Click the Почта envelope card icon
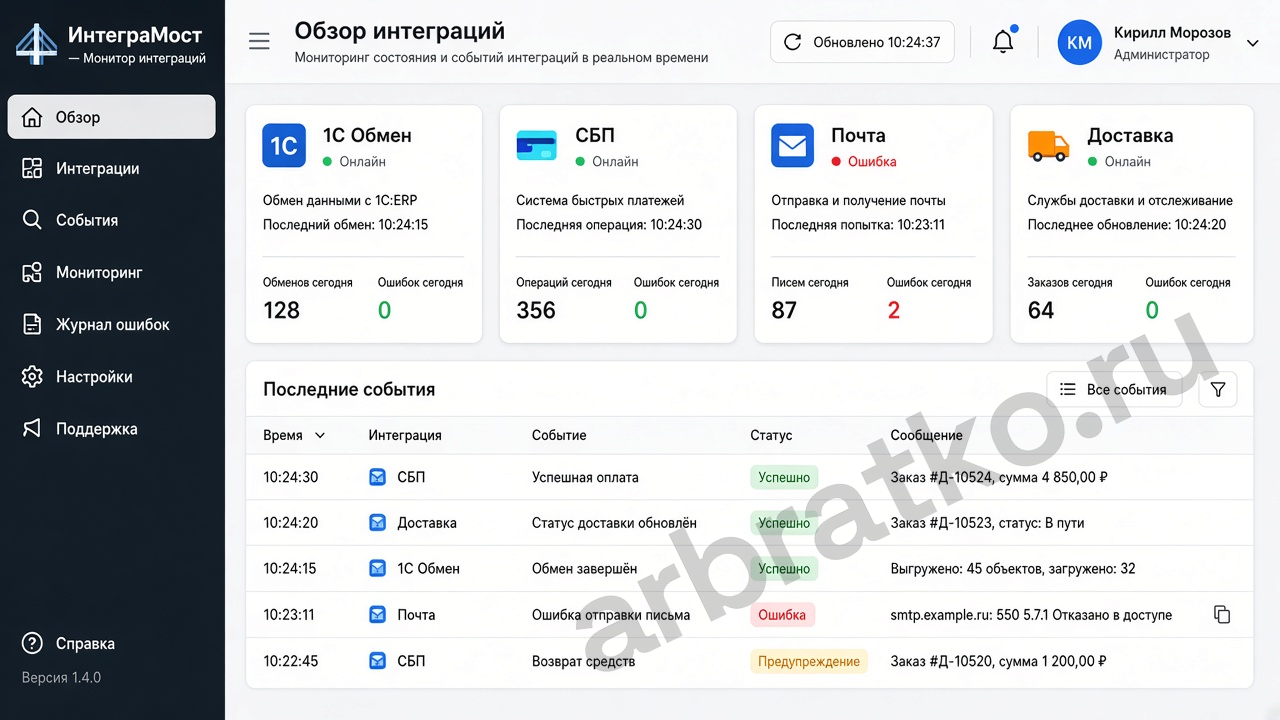 (x=793, y=145)
